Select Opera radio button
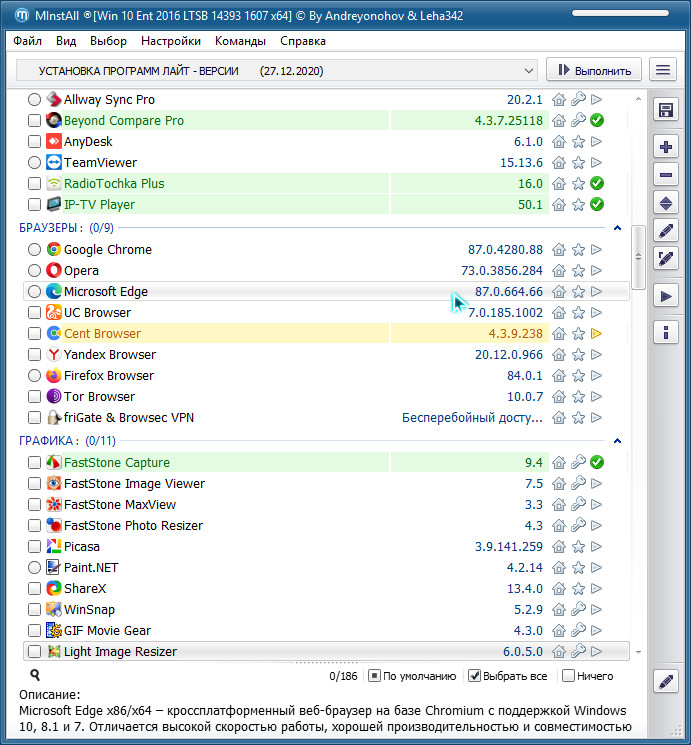The image size is (691, 745). (34, 270)
